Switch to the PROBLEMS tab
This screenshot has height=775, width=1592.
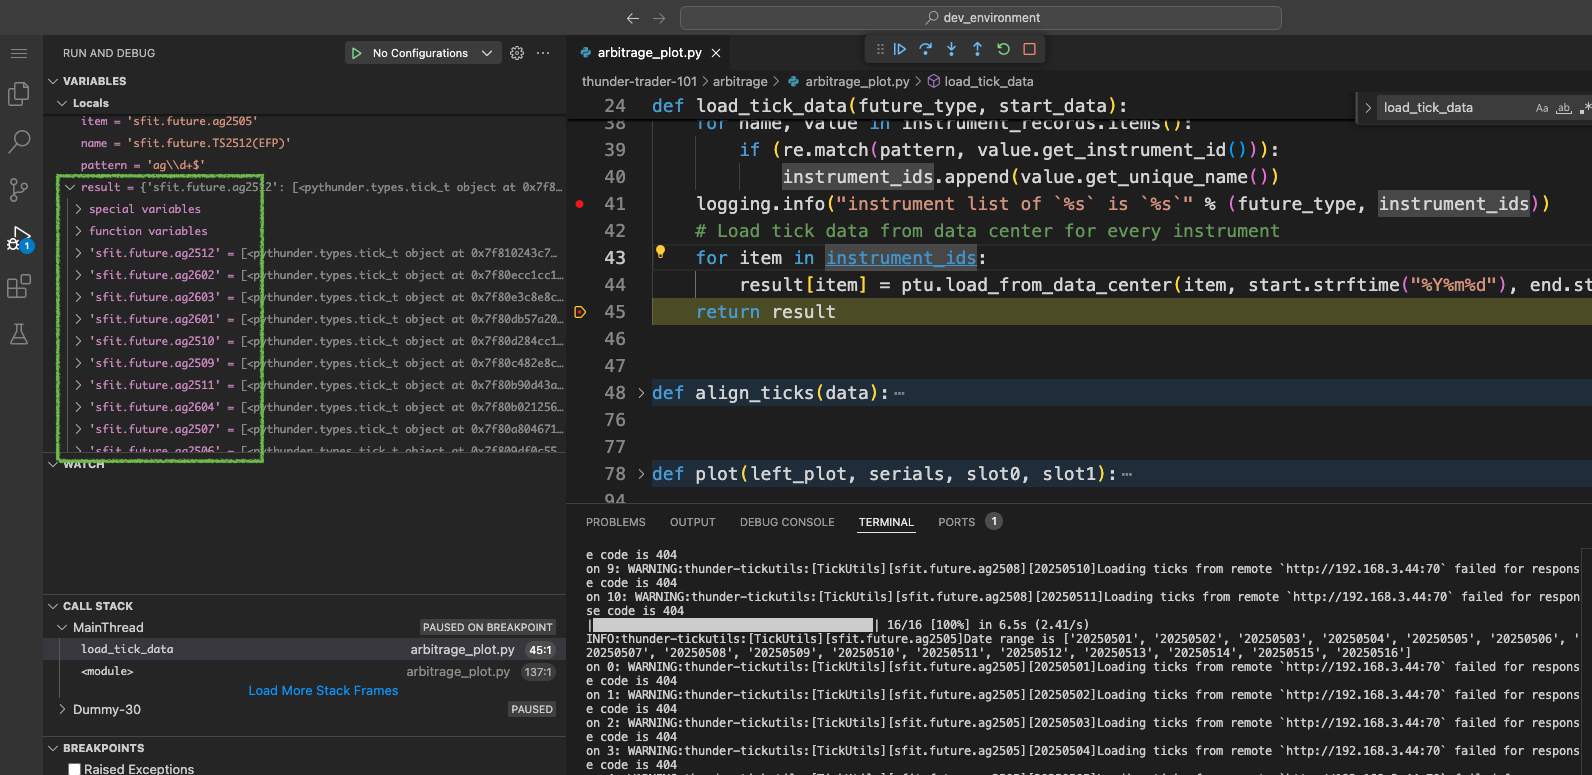point(615,522)
